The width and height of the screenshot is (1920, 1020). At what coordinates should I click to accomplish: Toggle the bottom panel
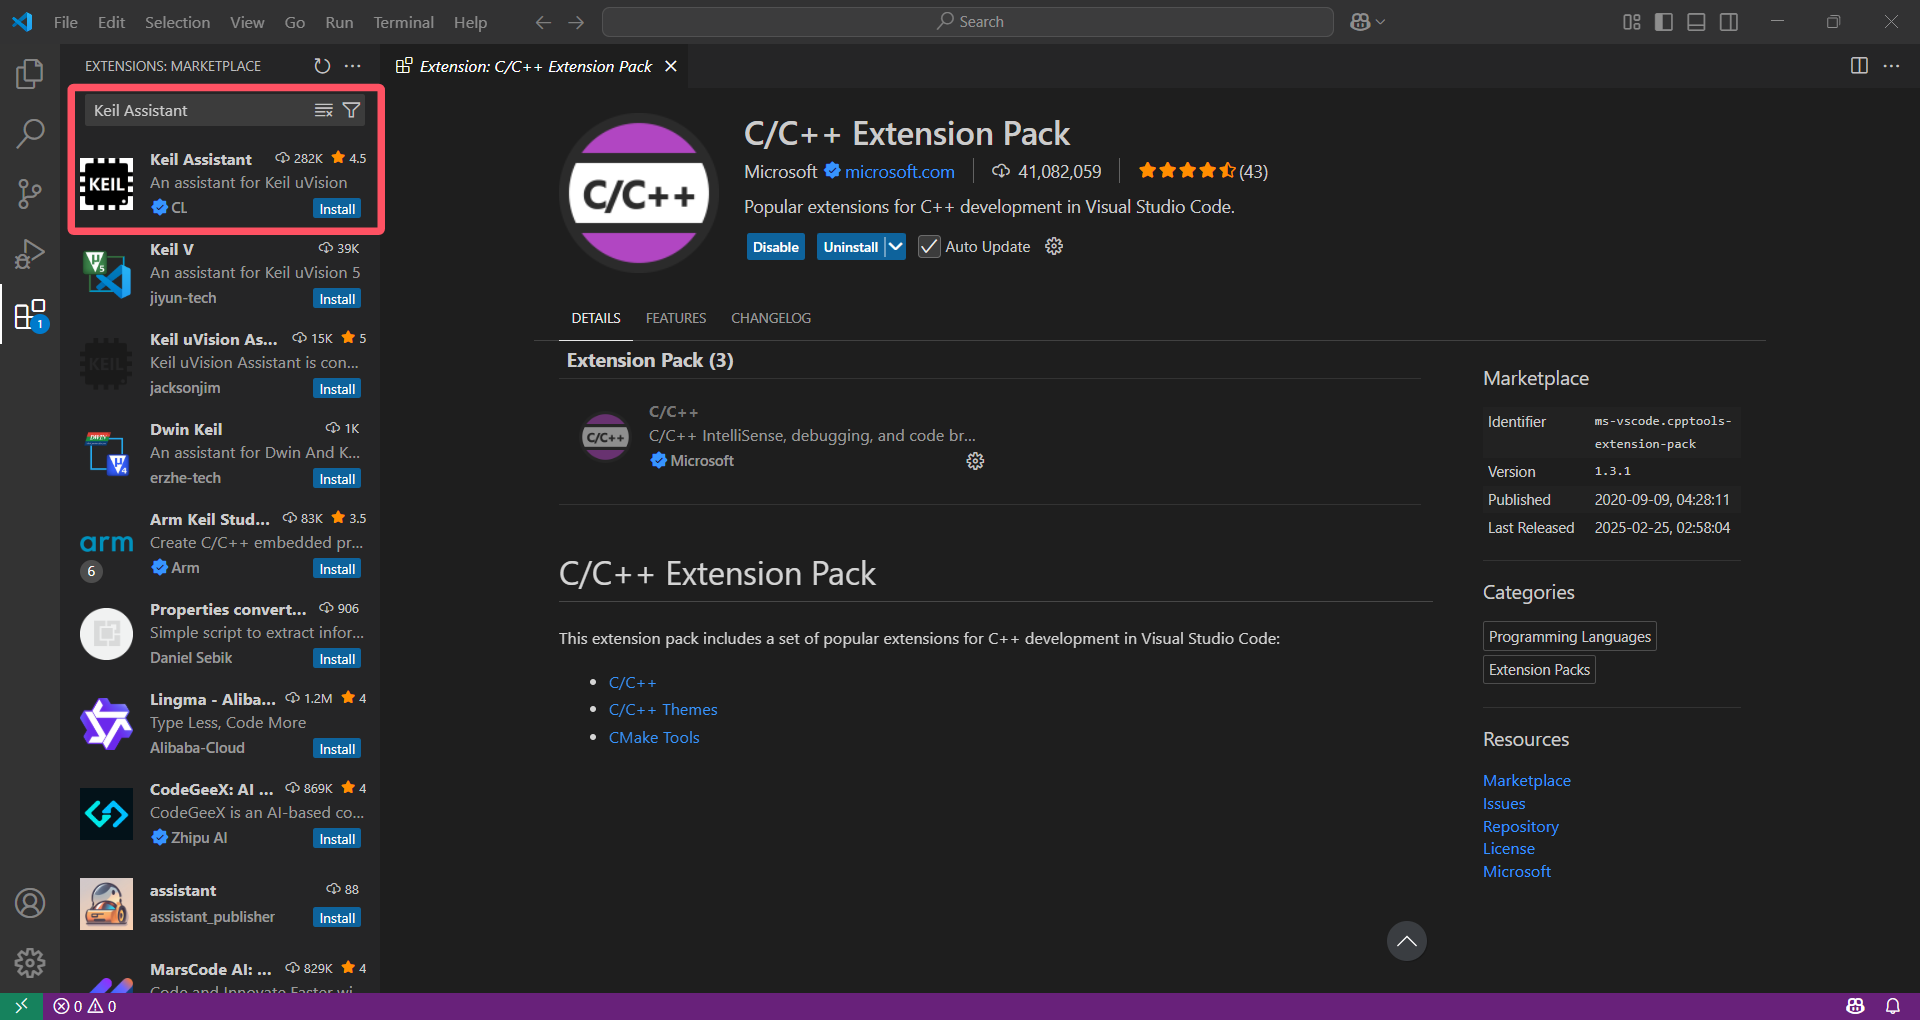point(1696,22)
